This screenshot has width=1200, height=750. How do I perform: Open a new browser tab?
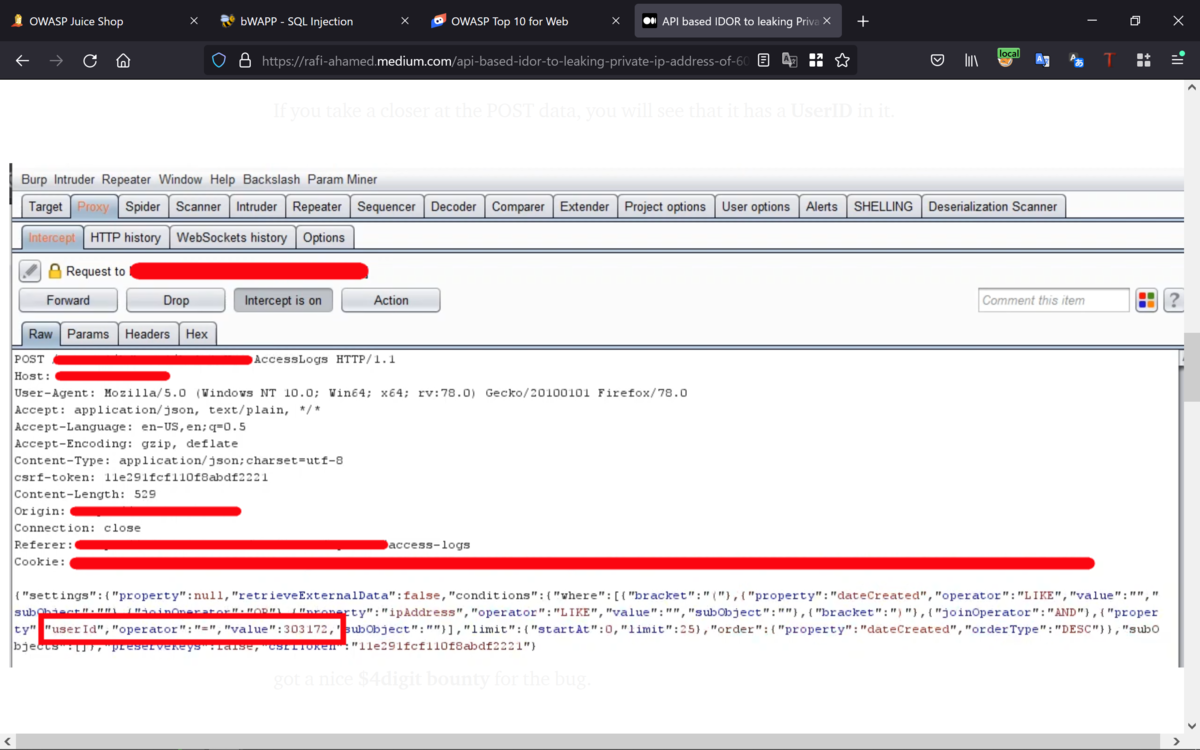(863, 21)
